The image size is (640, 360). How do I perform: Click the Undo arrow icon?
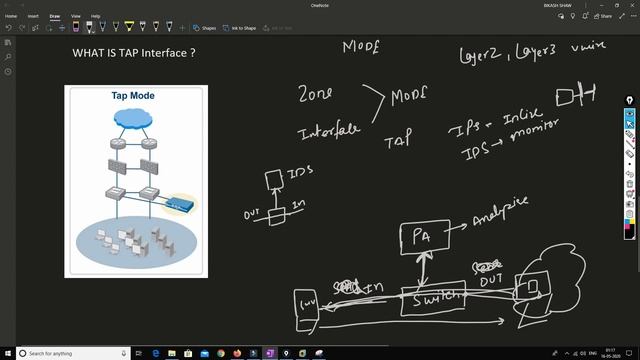click(9, 28)
